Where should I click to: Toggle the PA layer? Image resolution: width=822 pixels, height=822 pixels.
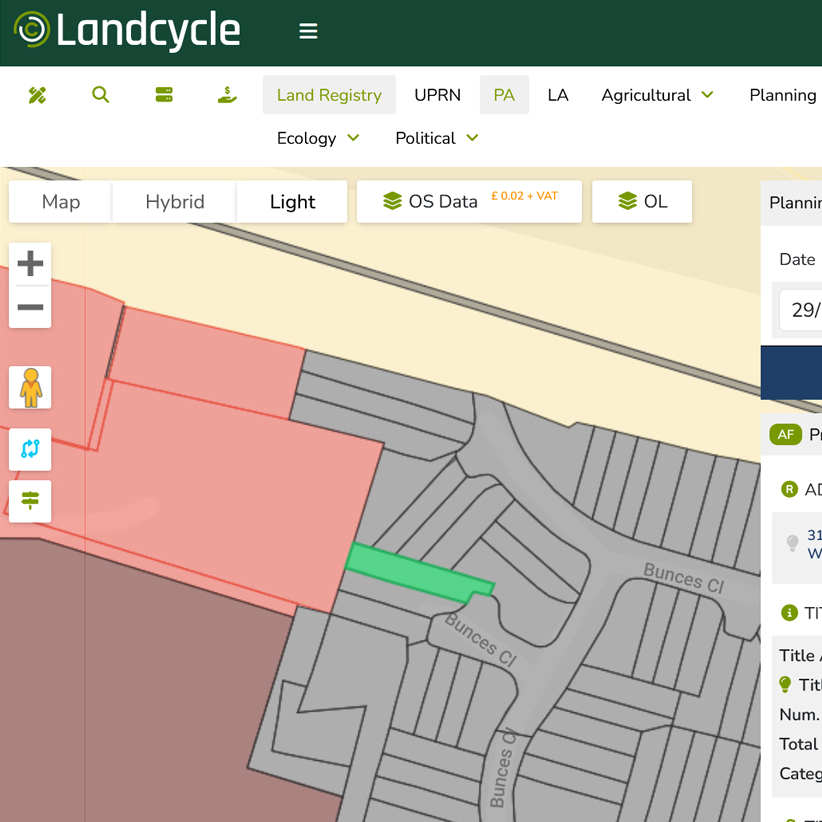[x=504, y=95]
